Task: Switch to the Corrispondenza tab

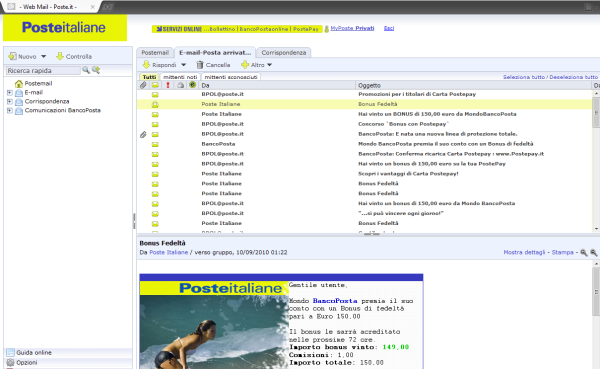Action: [284, 52]
